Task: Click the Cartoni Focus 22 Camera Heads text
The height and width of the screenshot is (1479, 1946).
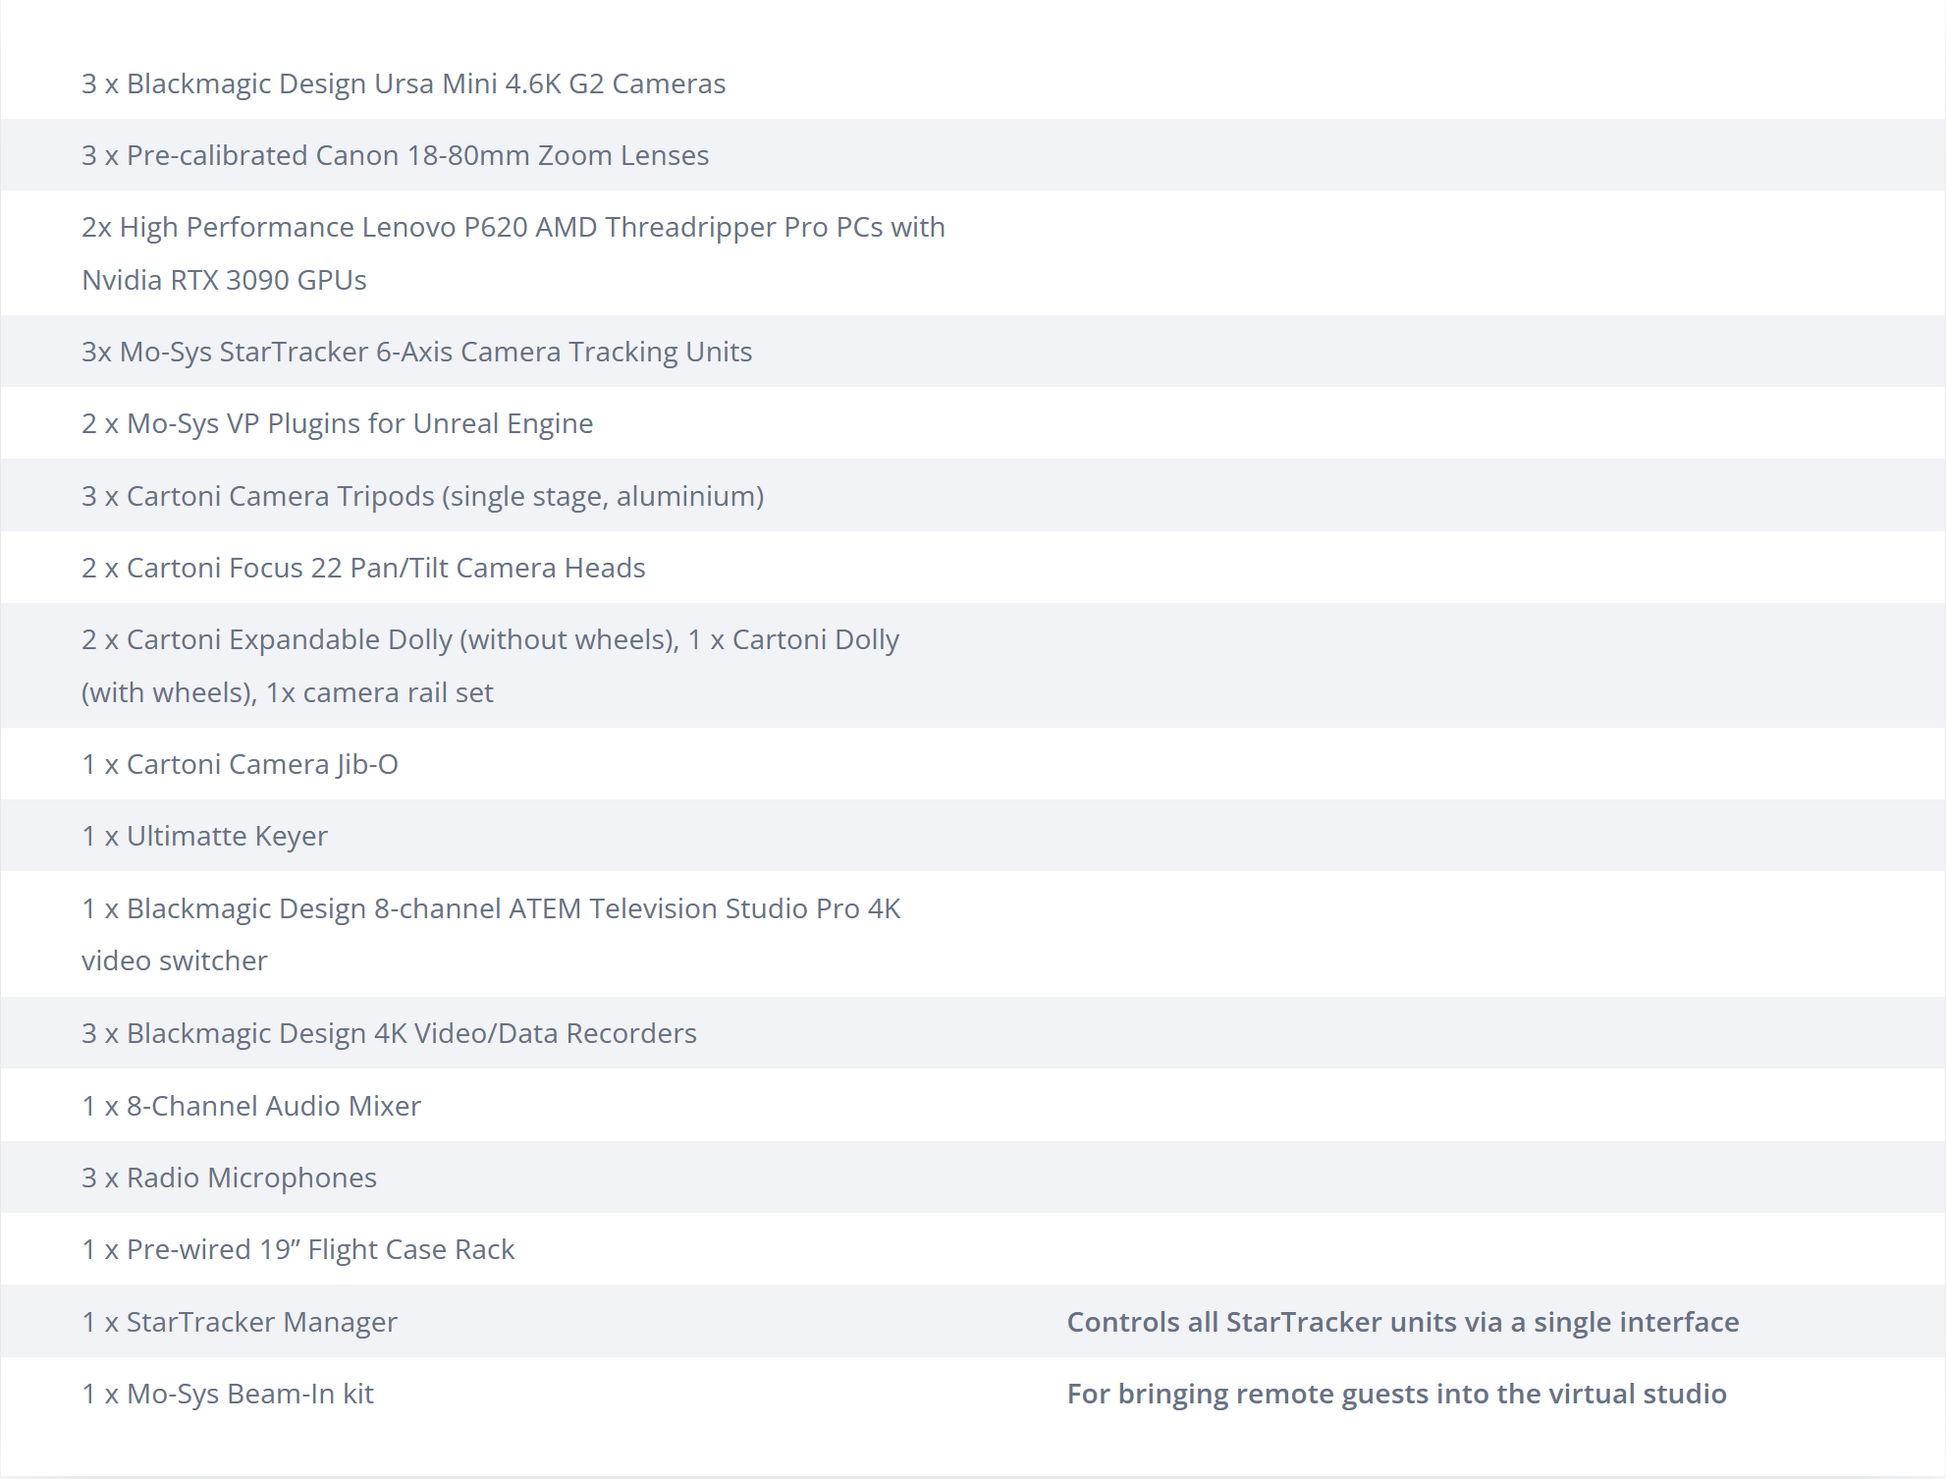Action: (363, 568)
